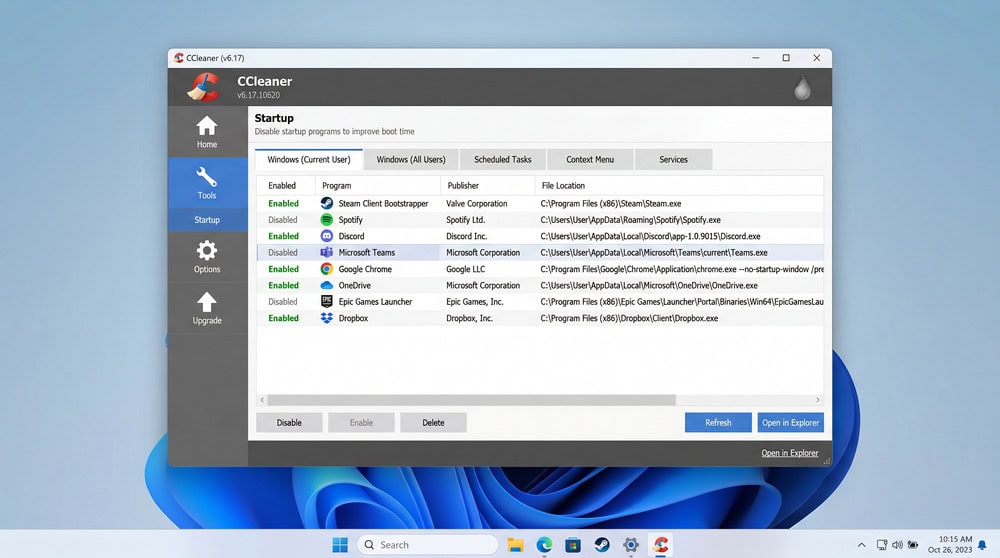The image size is (1000, 558).
Task: Open the volume control in system tray
Action: tap(897, 545)
